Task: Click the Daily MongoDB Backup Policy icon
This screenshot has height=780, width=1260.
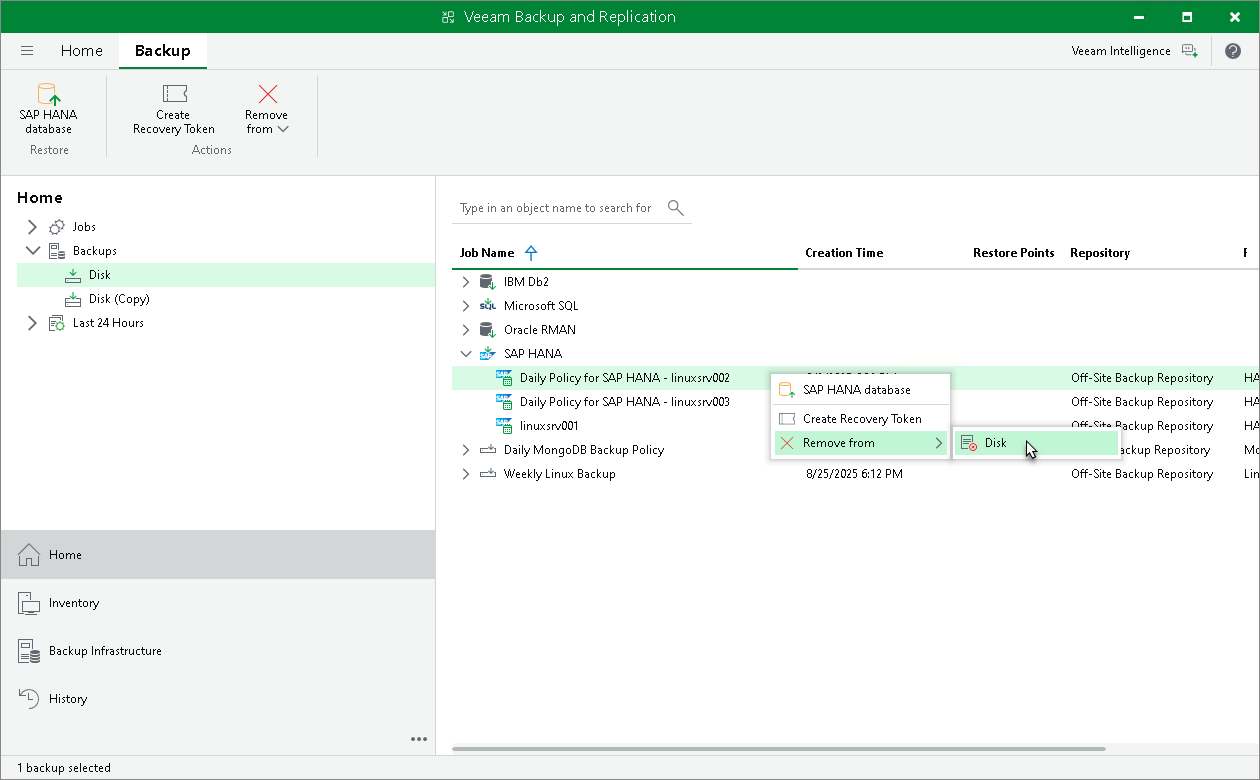Action: (x=488, y=450)
